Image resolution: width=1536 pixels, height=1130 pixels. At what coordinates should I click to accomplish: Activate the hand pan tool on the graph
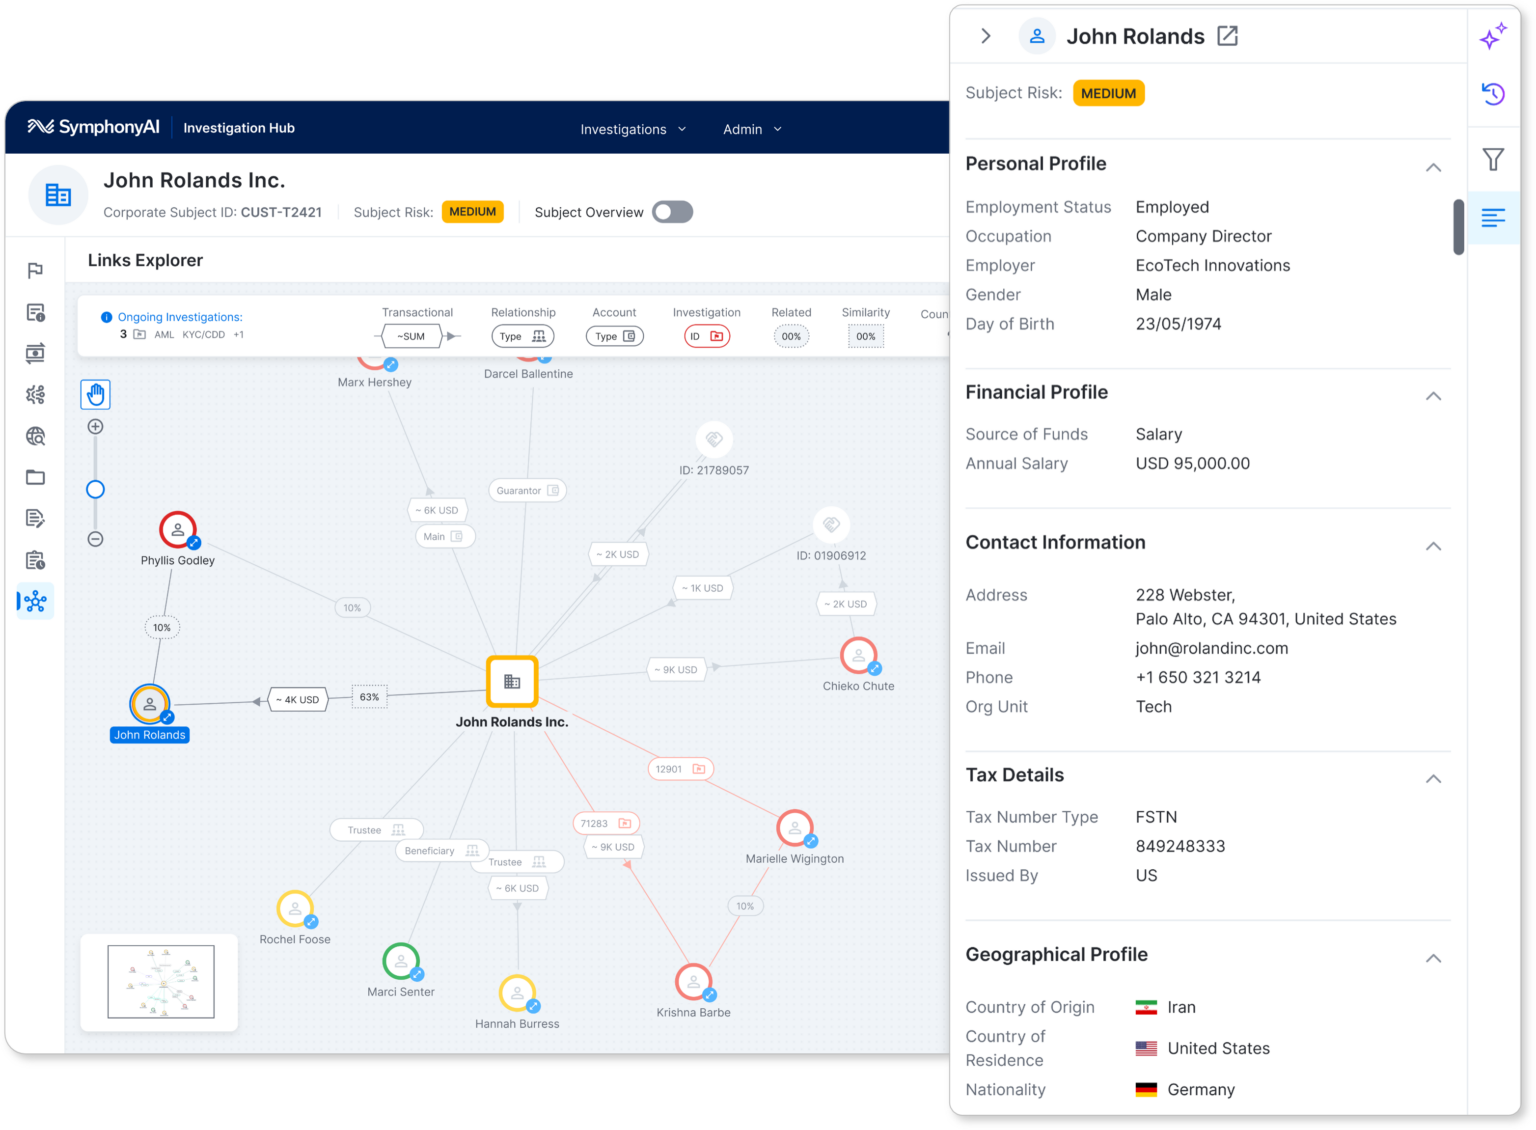pos(95,394)
